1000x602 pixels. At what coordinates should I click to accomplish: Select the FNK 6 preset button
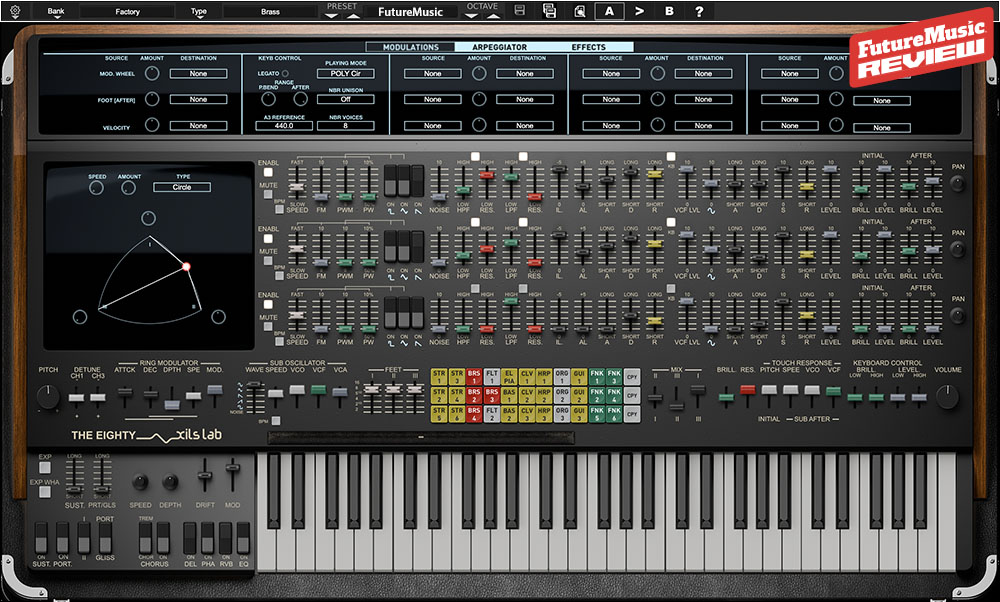coord(614,415)
